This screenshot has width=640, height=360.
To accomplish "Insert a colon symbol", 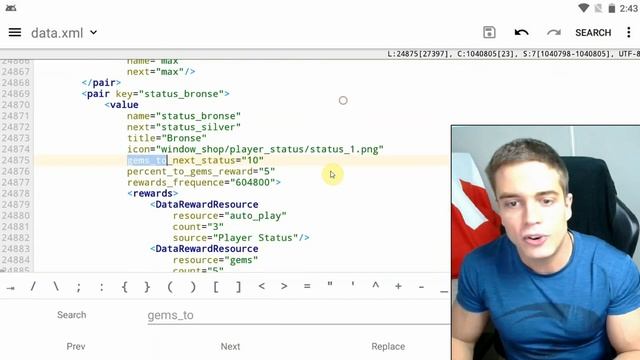I will point(101,287).
